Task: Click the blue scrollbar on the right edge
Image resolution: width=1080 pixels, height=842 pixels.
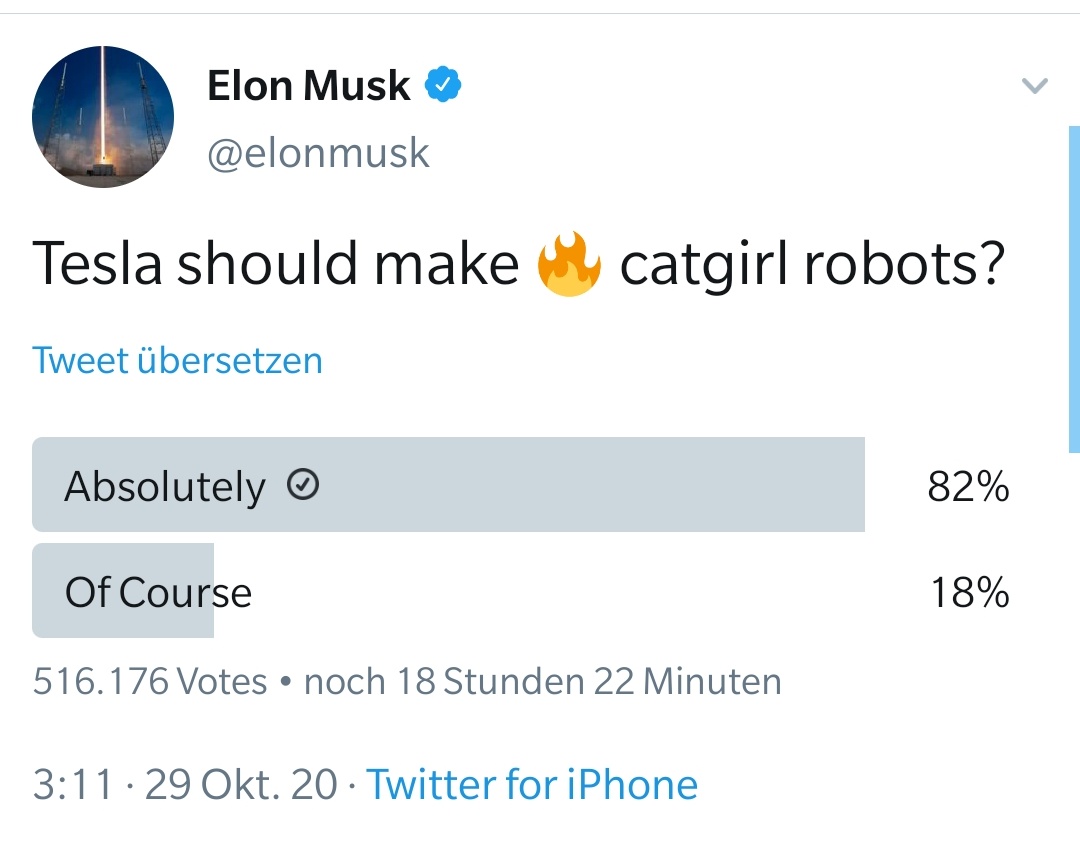Action: [x=1073, y=290]
